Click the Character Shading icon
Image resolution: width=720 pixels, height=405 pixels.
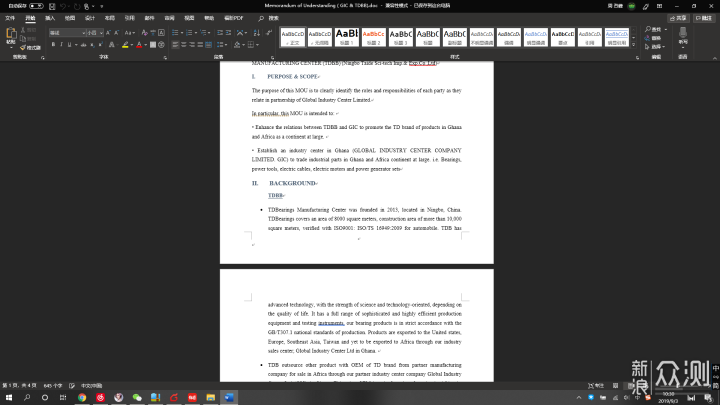153,45
